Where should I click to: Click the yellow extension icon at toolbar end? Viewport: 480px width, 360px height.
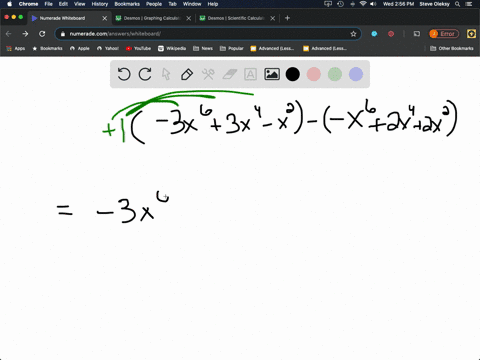[471, 34]
